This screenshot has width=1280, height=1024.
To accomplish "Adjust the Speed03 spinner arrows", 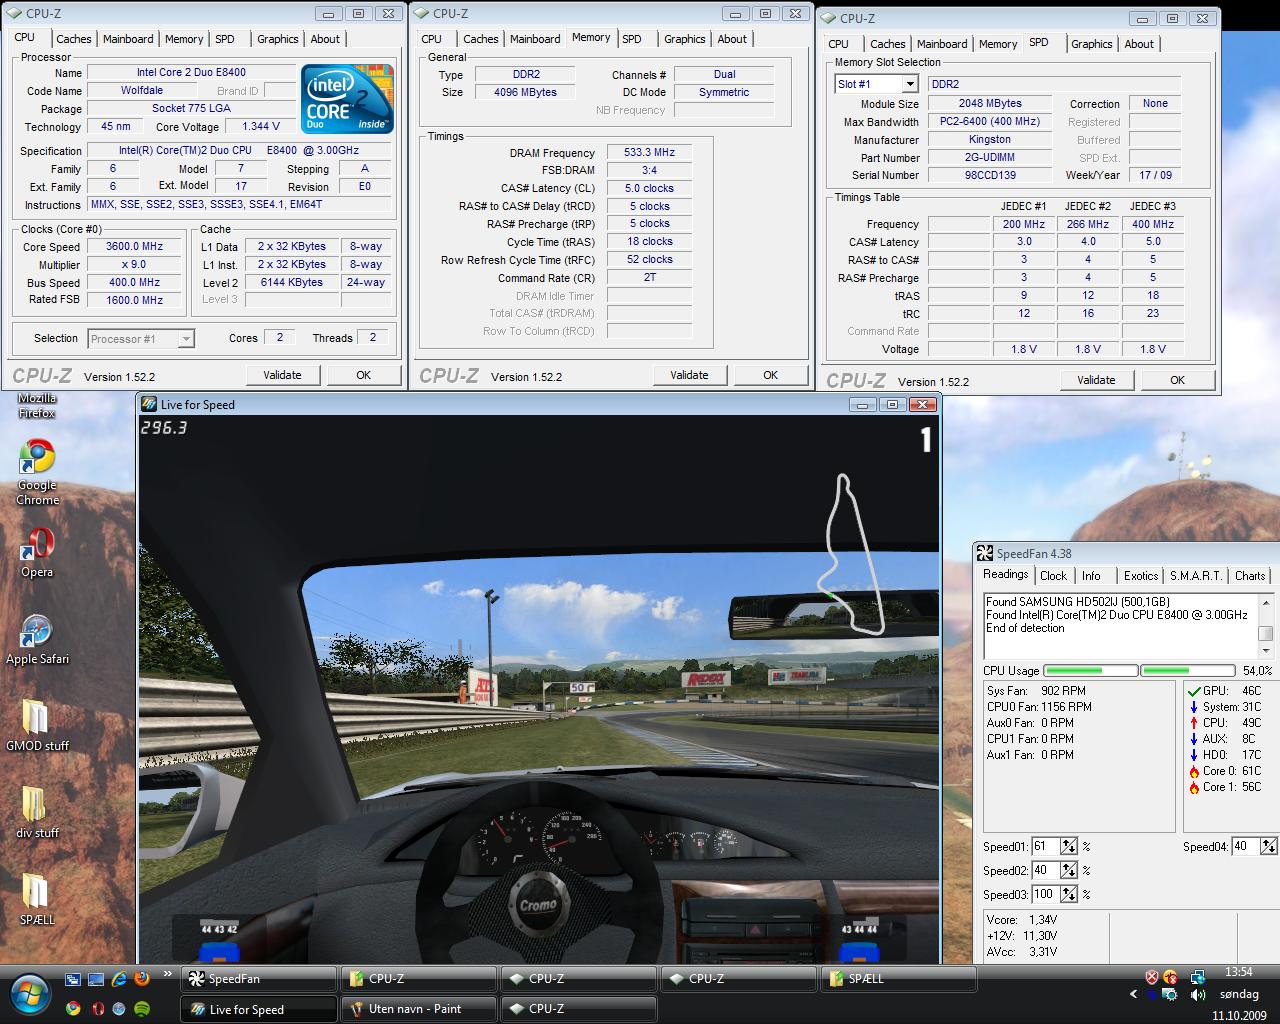I will point(1069,895).
